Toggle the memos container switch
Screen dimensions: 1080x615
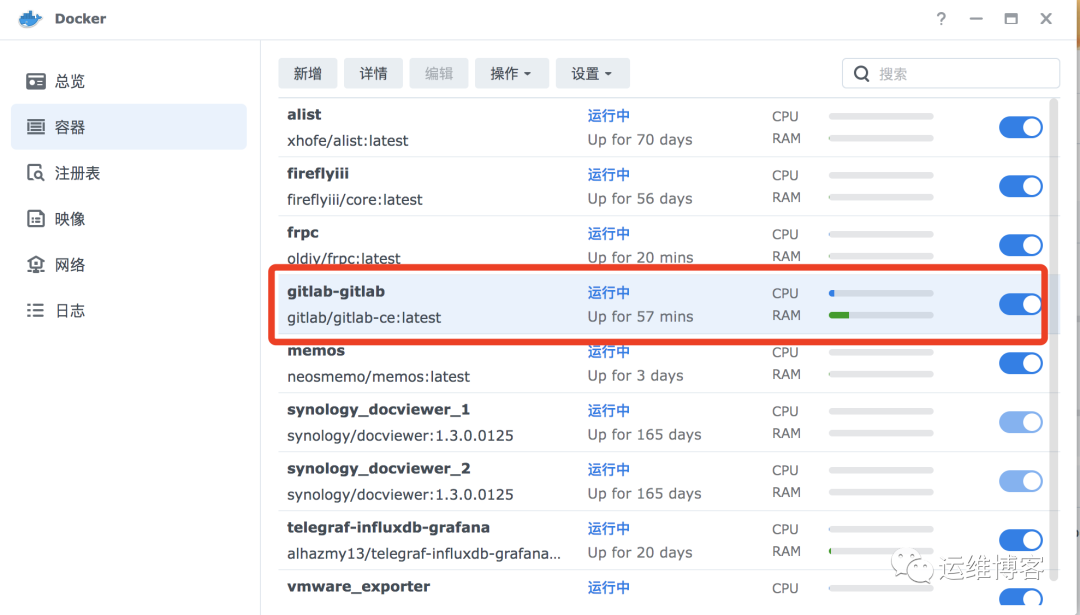(x=1021, y=363)
